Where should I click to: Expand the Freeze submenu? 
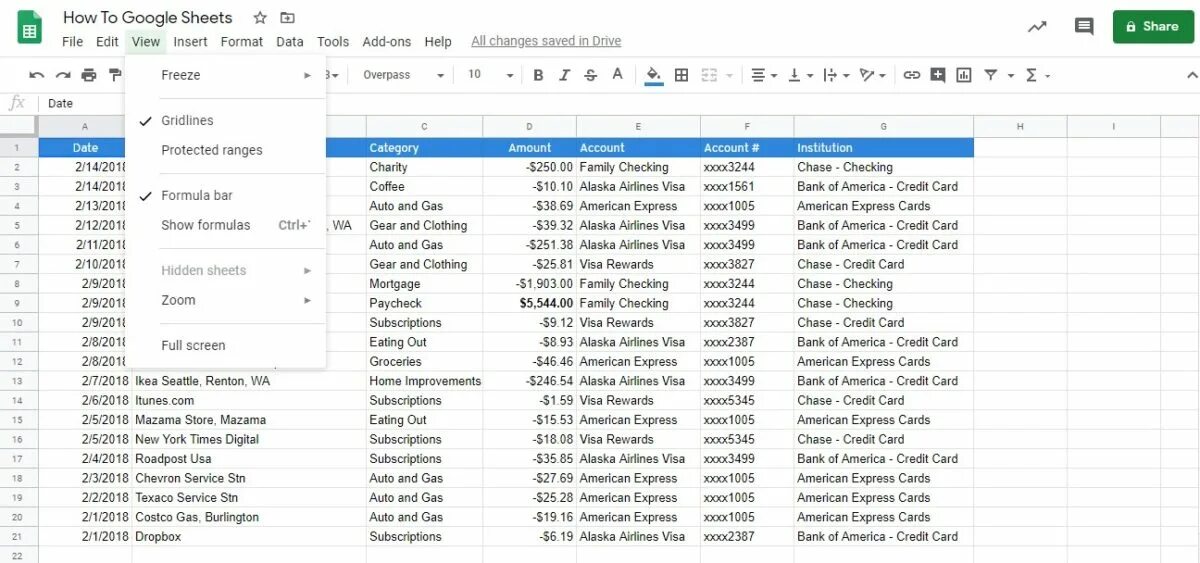[226, 75]
